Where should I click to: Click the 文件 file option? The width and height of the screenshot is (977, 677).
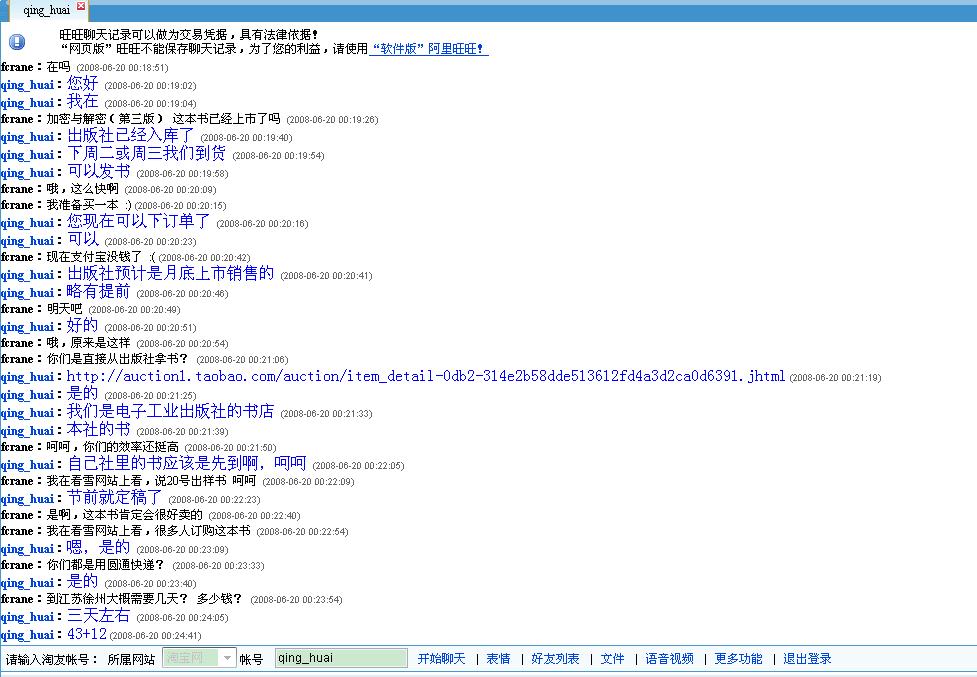point(612,658)
